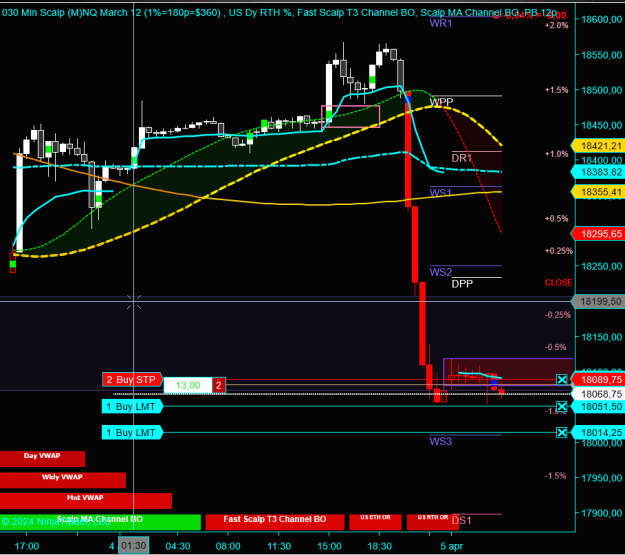Click the -1.5% percent scale label
625x555 pixels.
[x=556, y=476]
